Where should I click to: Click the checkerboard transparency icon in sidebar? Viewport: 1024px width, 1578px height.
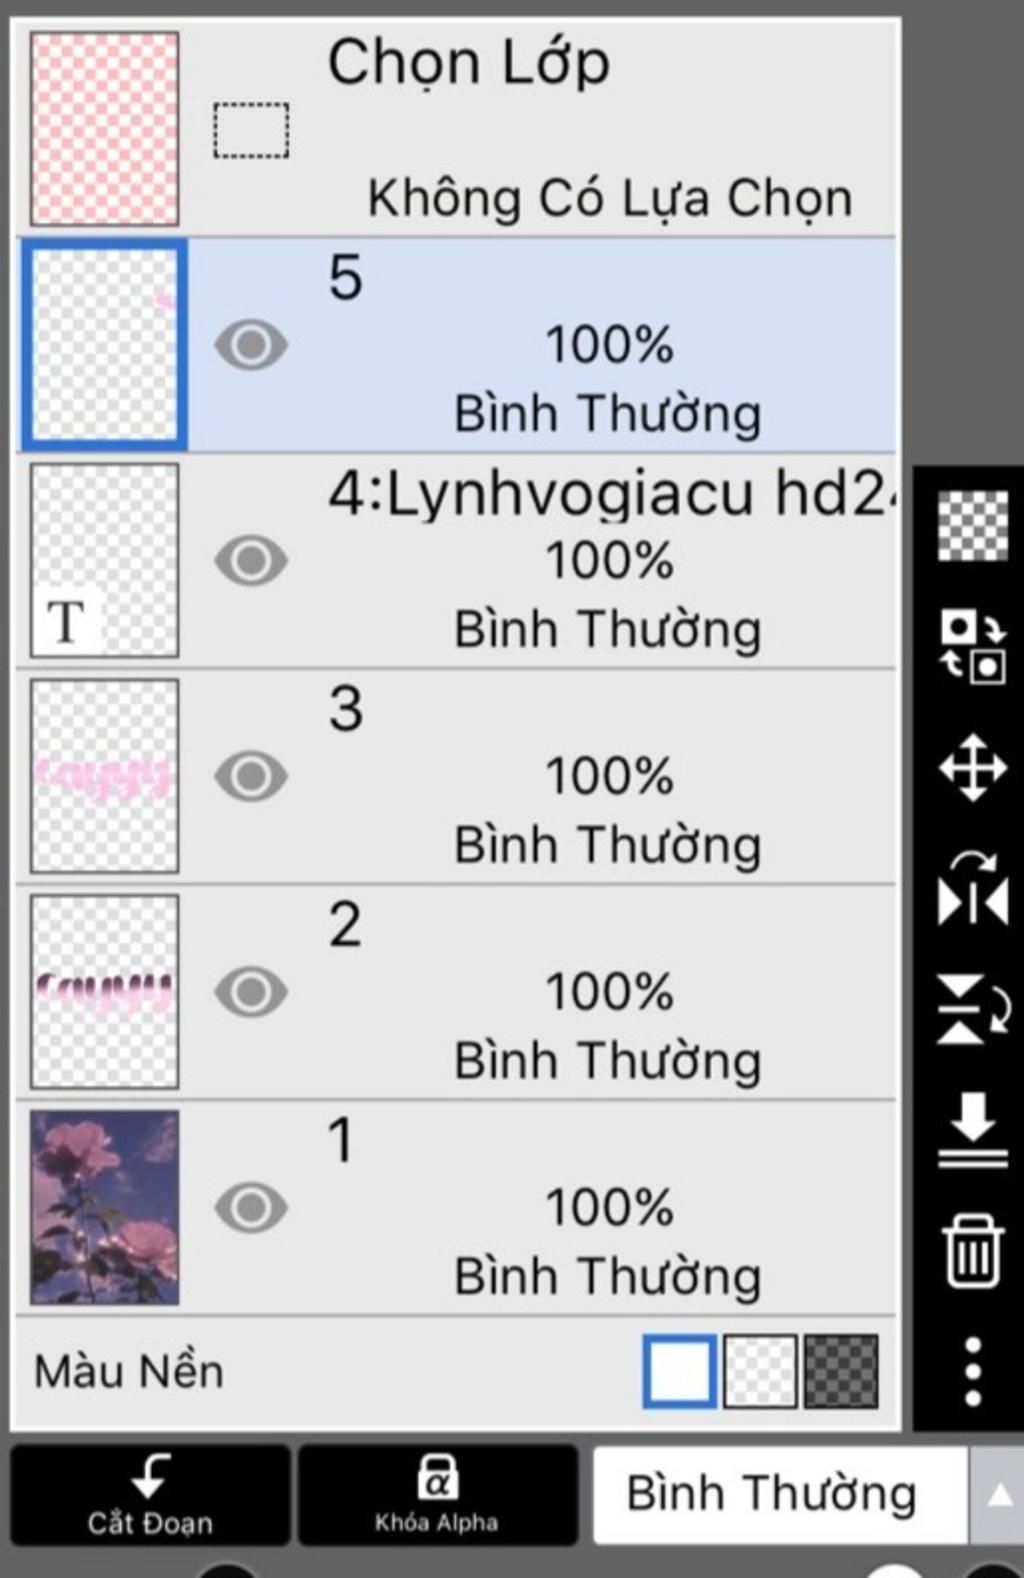click(972, 525)
